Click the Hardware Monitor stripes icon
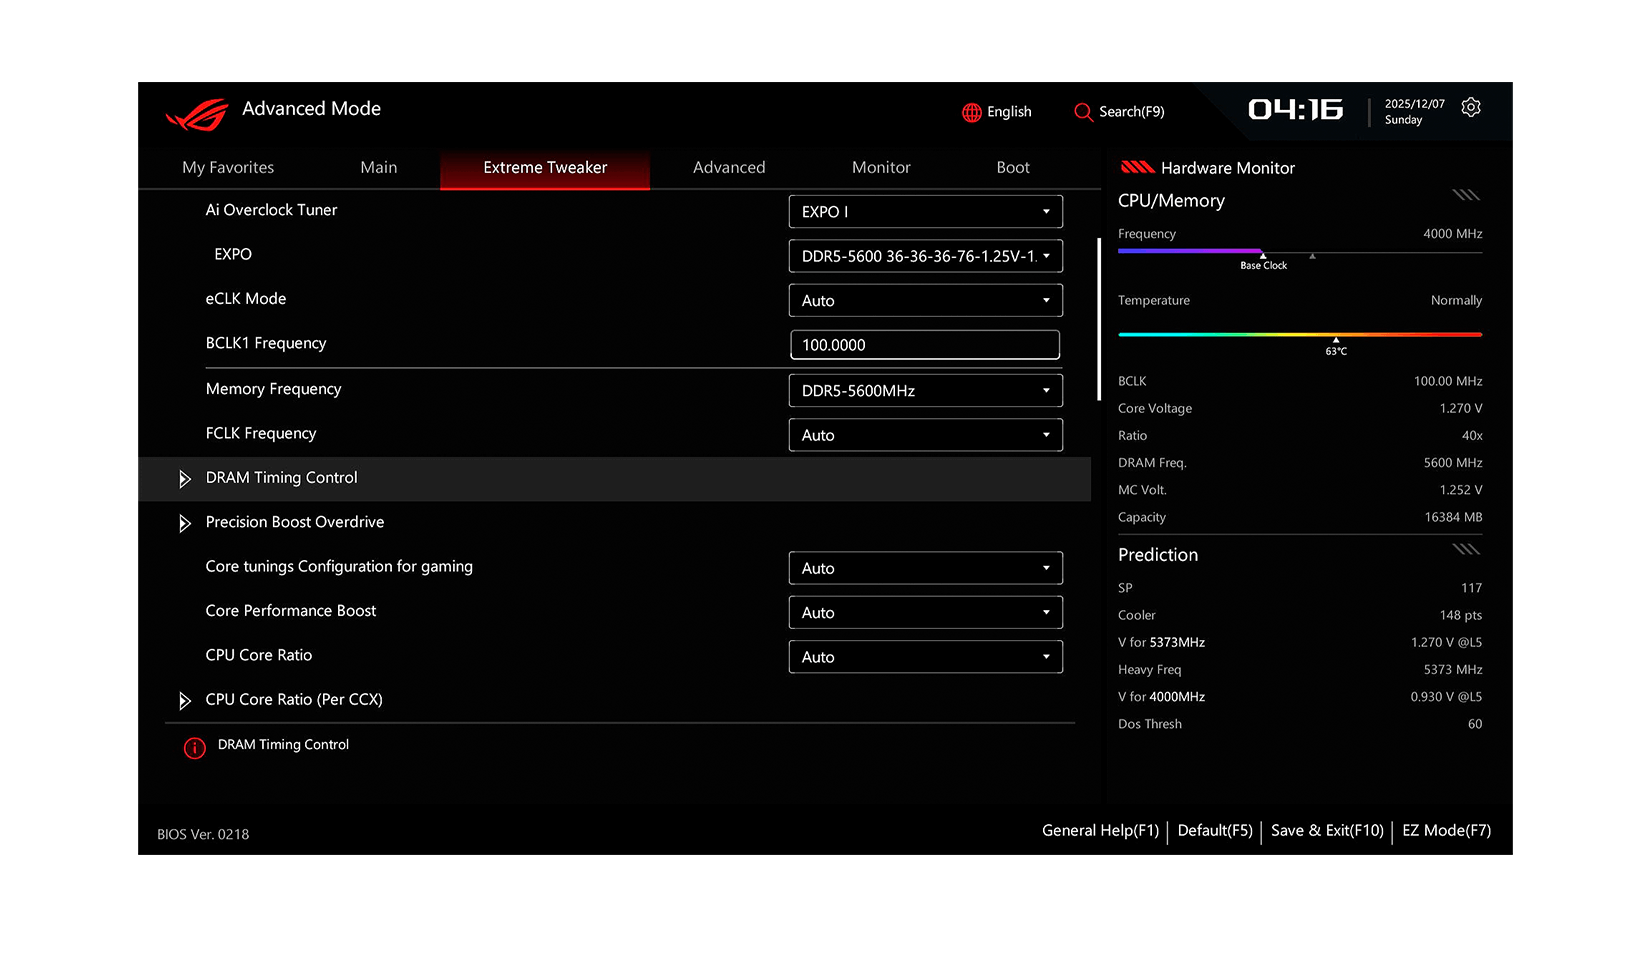This screenshot has height=973, width=1651. pos(1137,168)
